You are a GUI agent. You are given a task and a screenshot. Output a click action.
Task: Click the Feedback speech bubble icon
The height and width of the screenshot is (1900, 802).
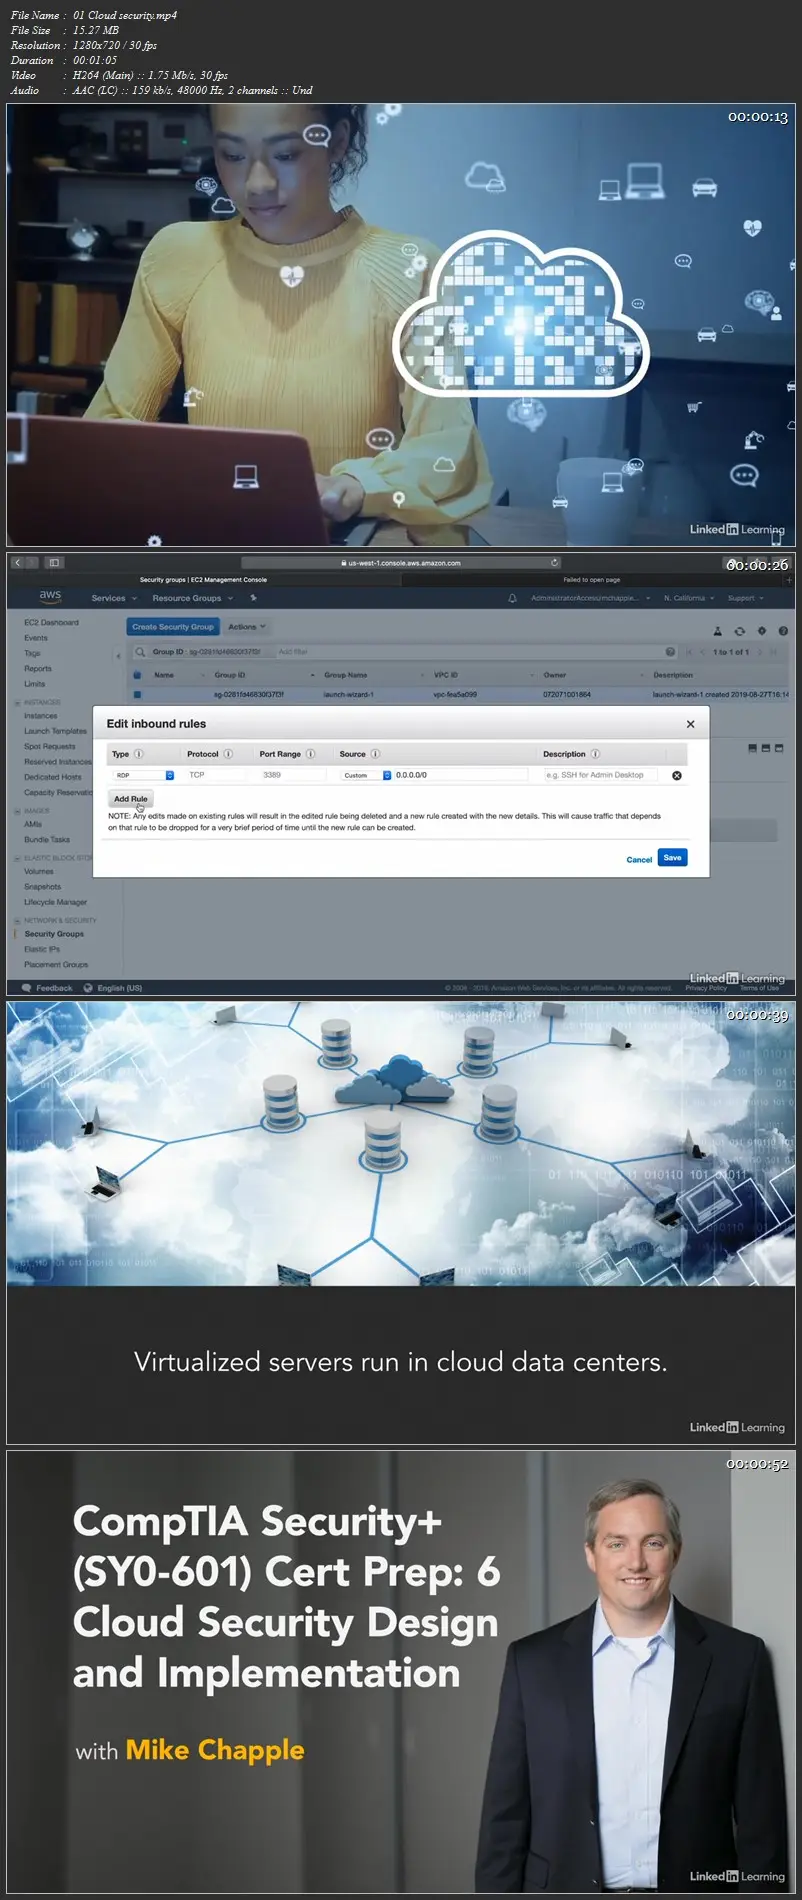tap(27, 988)
